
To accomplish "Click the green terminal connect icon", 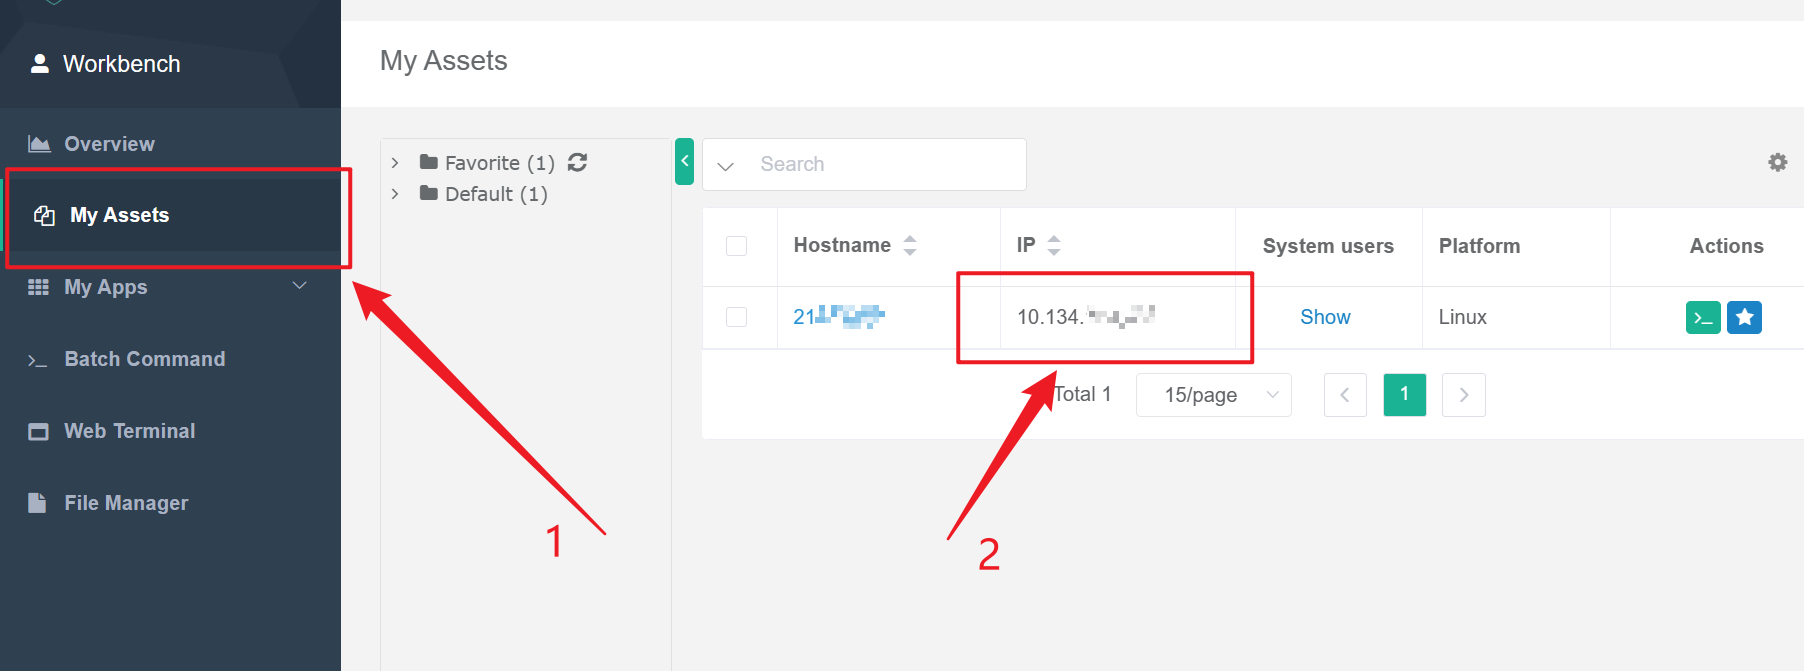I will click(1703, 317).
